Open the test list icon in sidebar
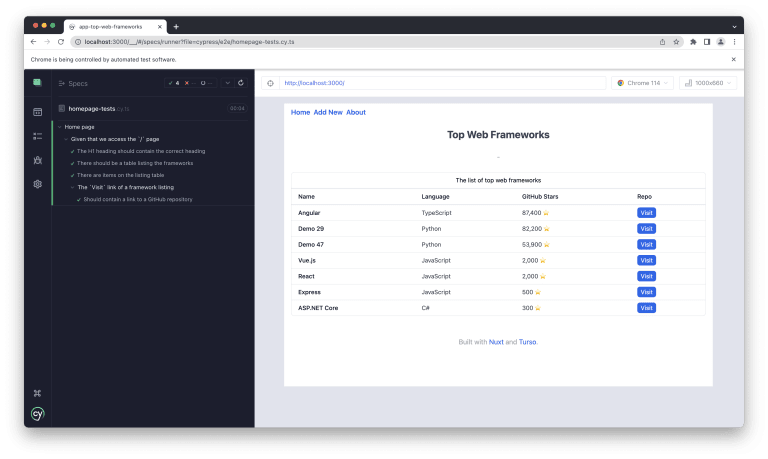The image size is (768, 459). pyautogui.click(x=37, y=136)
